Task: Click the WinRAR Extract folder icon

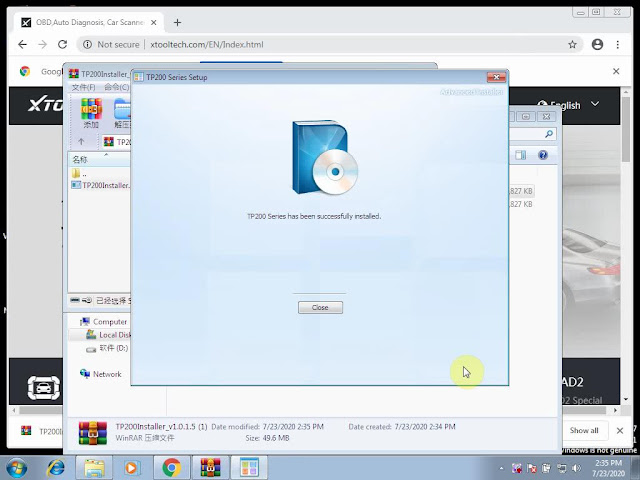Action: click(122, 113)
